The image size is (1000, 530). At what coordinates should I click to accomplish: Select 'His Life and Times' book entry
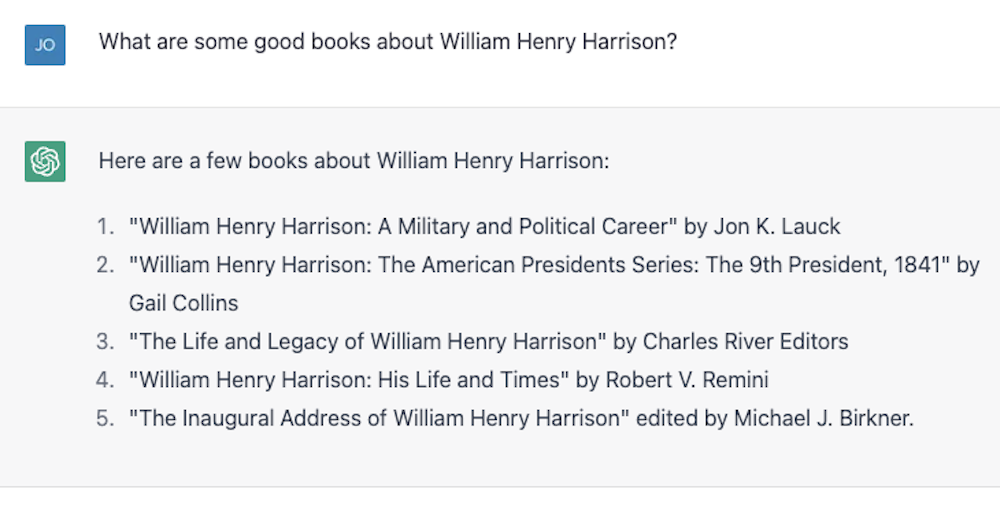[x=448, y=379]
